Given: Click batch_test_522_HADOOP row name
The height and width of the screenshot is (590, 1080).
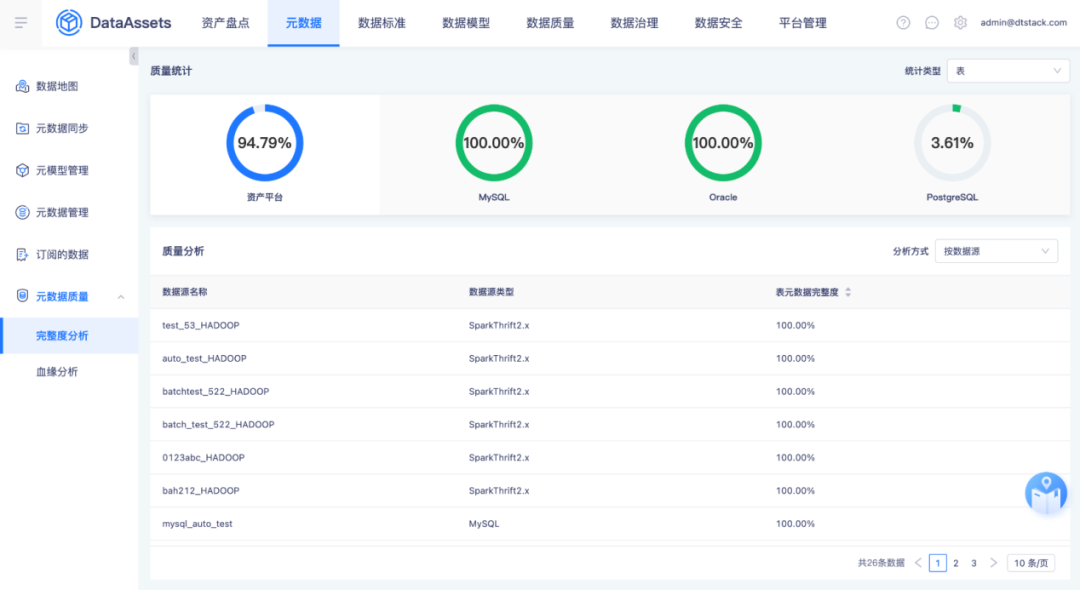Looking at the screenshot, I should pyautogui.click(x=218, y=424).
